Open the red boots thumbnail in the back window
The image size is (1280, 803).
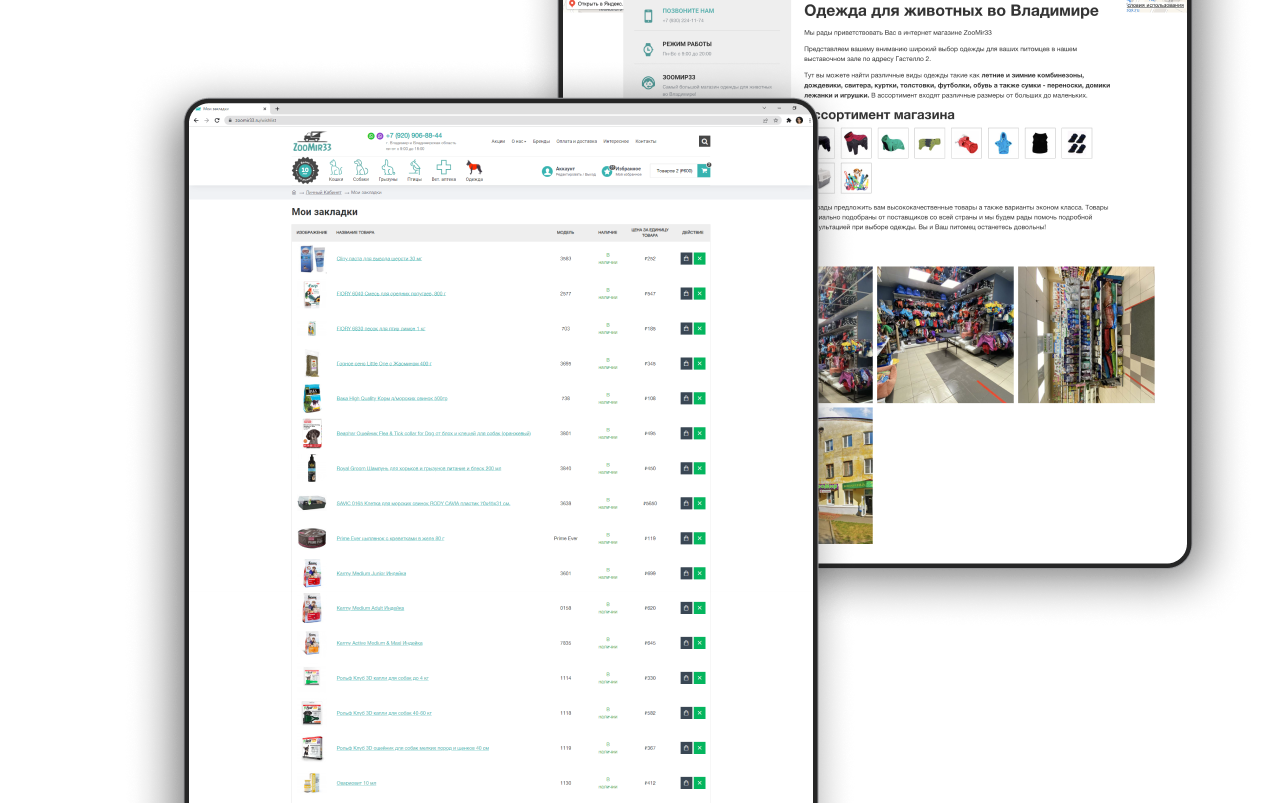point(966,143)
